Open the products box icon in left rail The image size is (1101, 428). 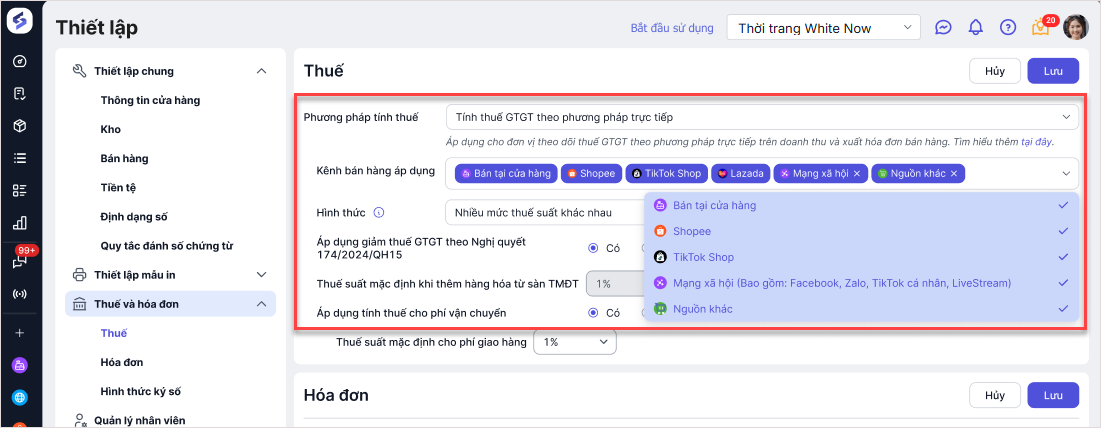pos(20,126)
